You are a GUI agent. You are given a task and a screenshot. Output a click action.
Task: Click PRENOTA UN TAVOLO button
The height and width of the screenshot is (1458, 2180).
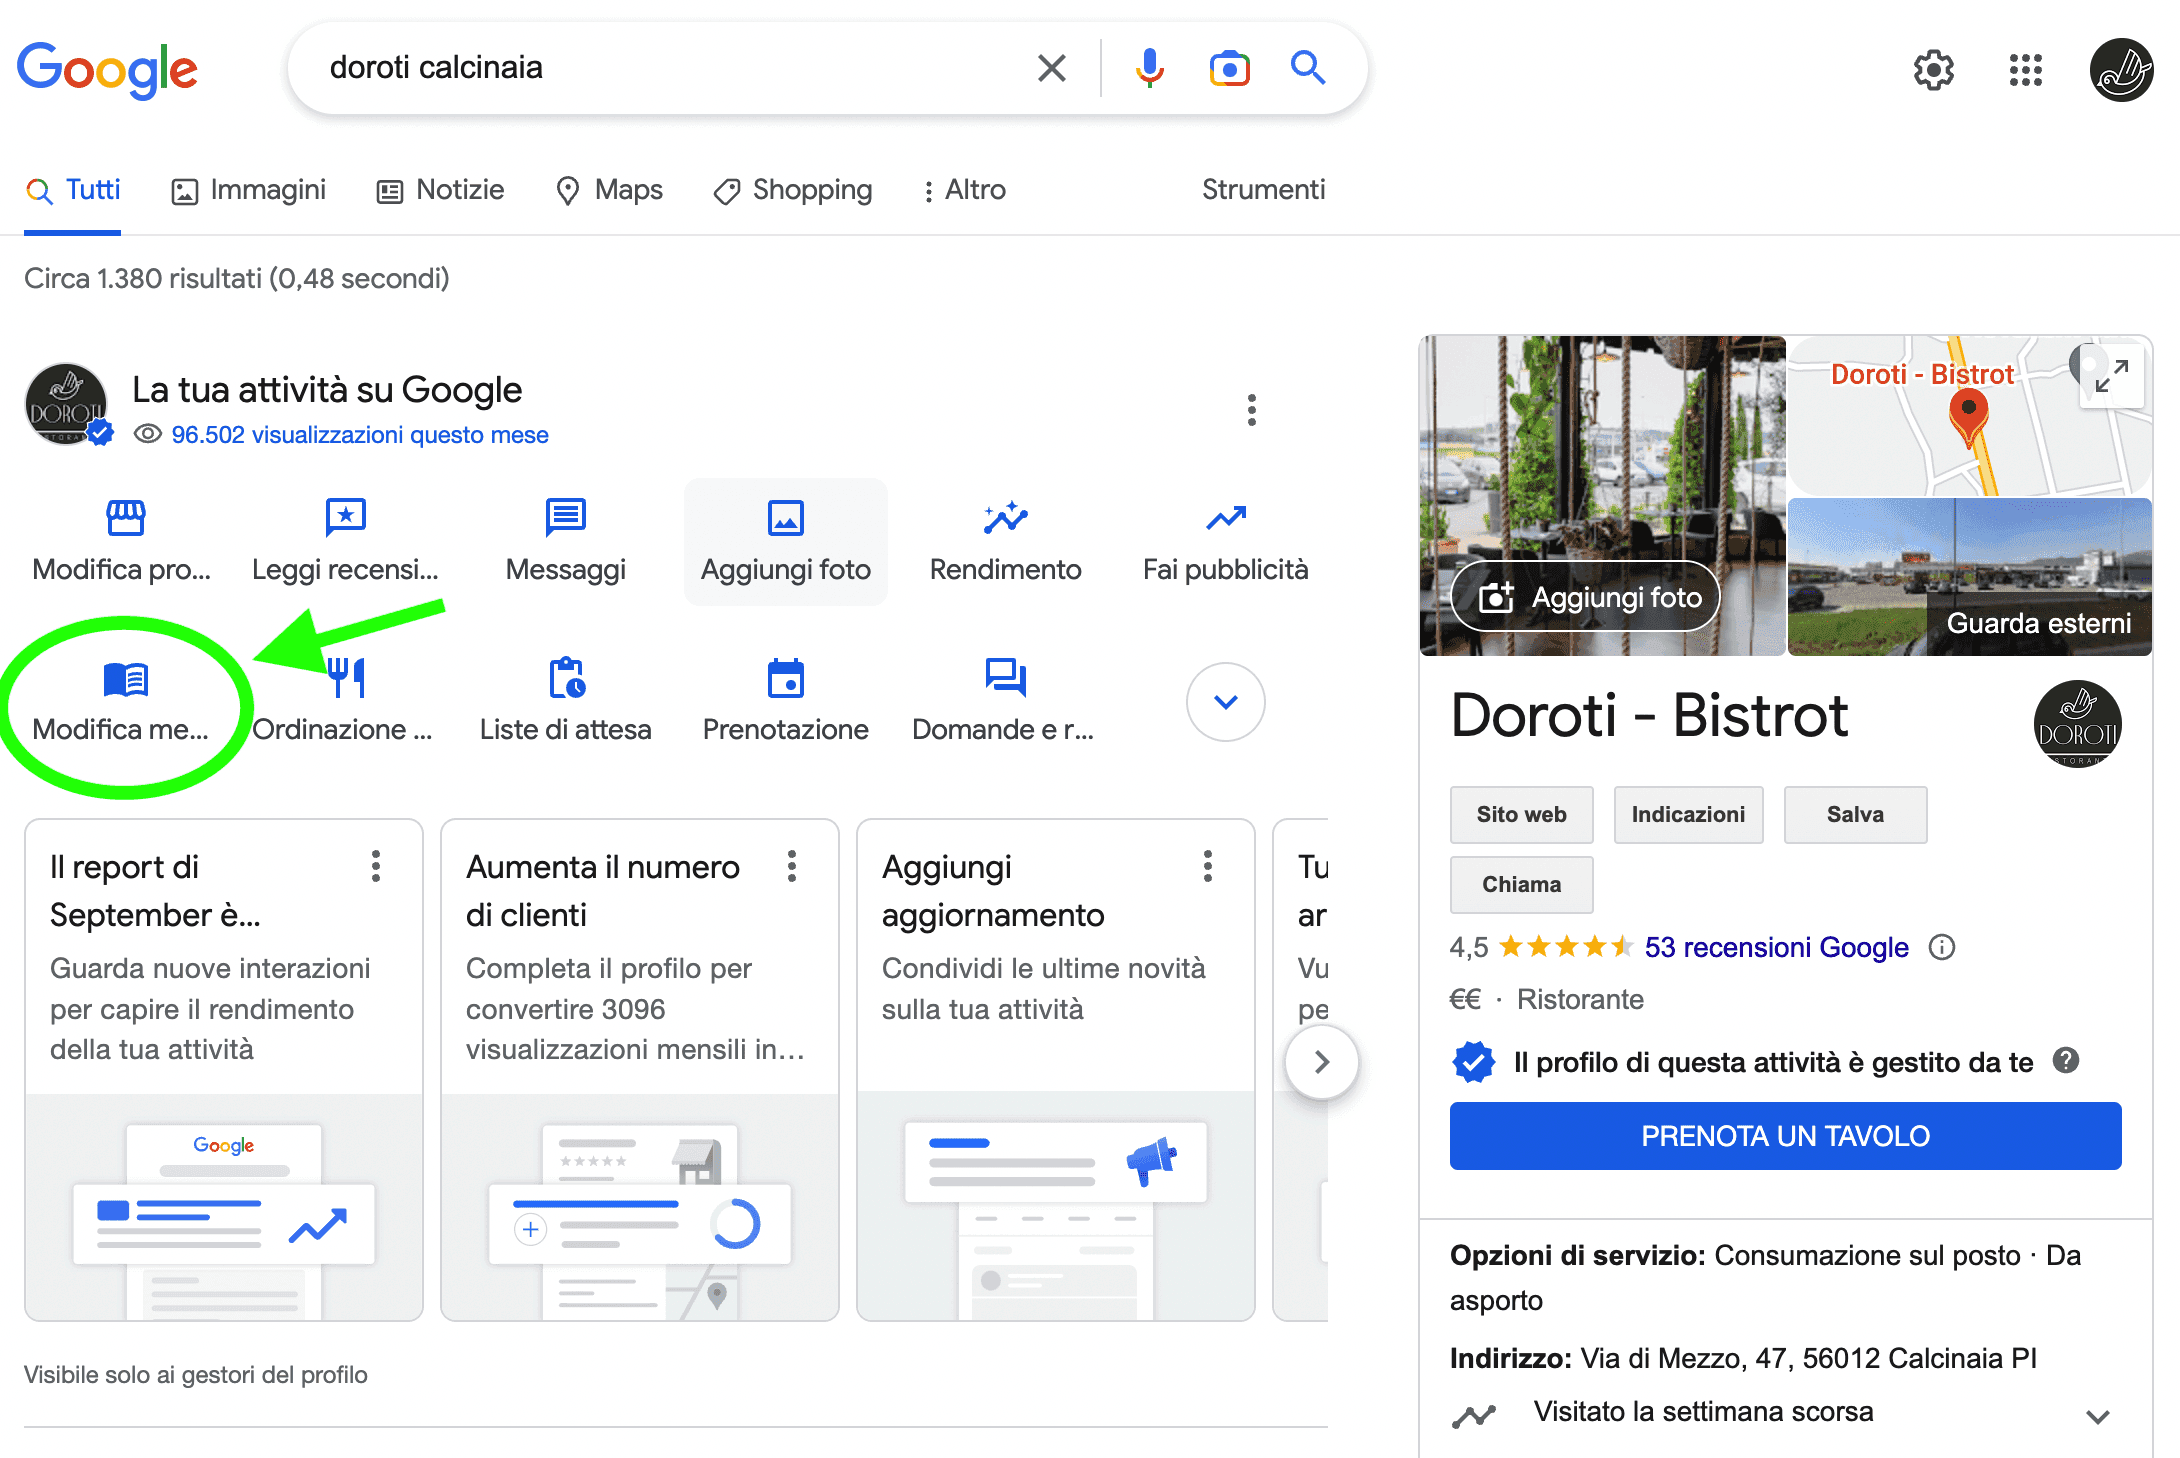pos(1786,1136)
